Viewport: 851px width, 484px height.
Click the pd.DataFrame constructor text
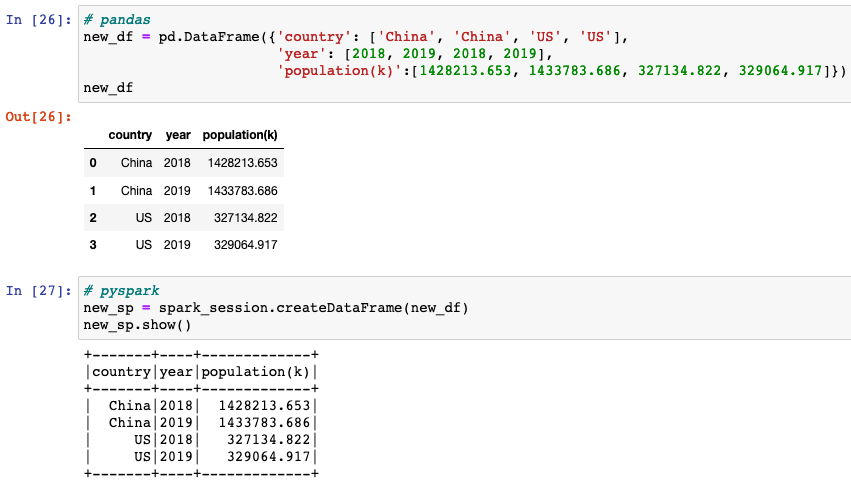(x=209, y=37)
